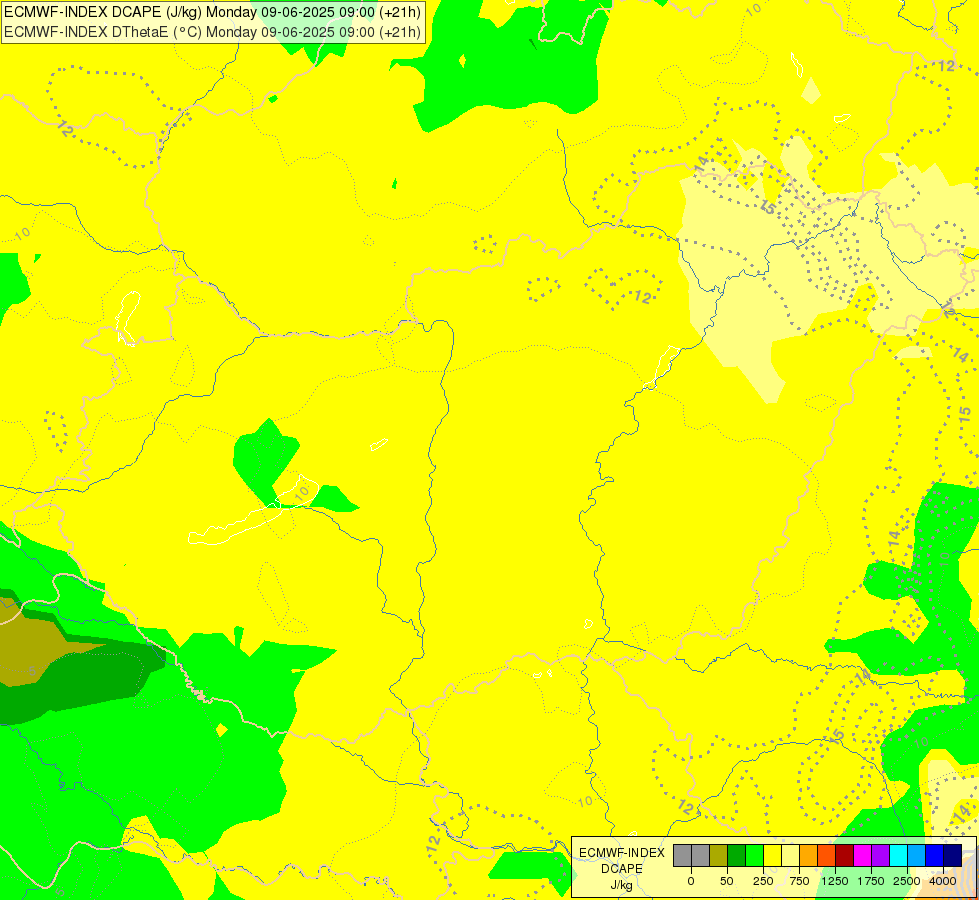Screen dimensions: 979x900
Task: Click the 4000 tick value on the legend
Action: [x=943, y=881]
